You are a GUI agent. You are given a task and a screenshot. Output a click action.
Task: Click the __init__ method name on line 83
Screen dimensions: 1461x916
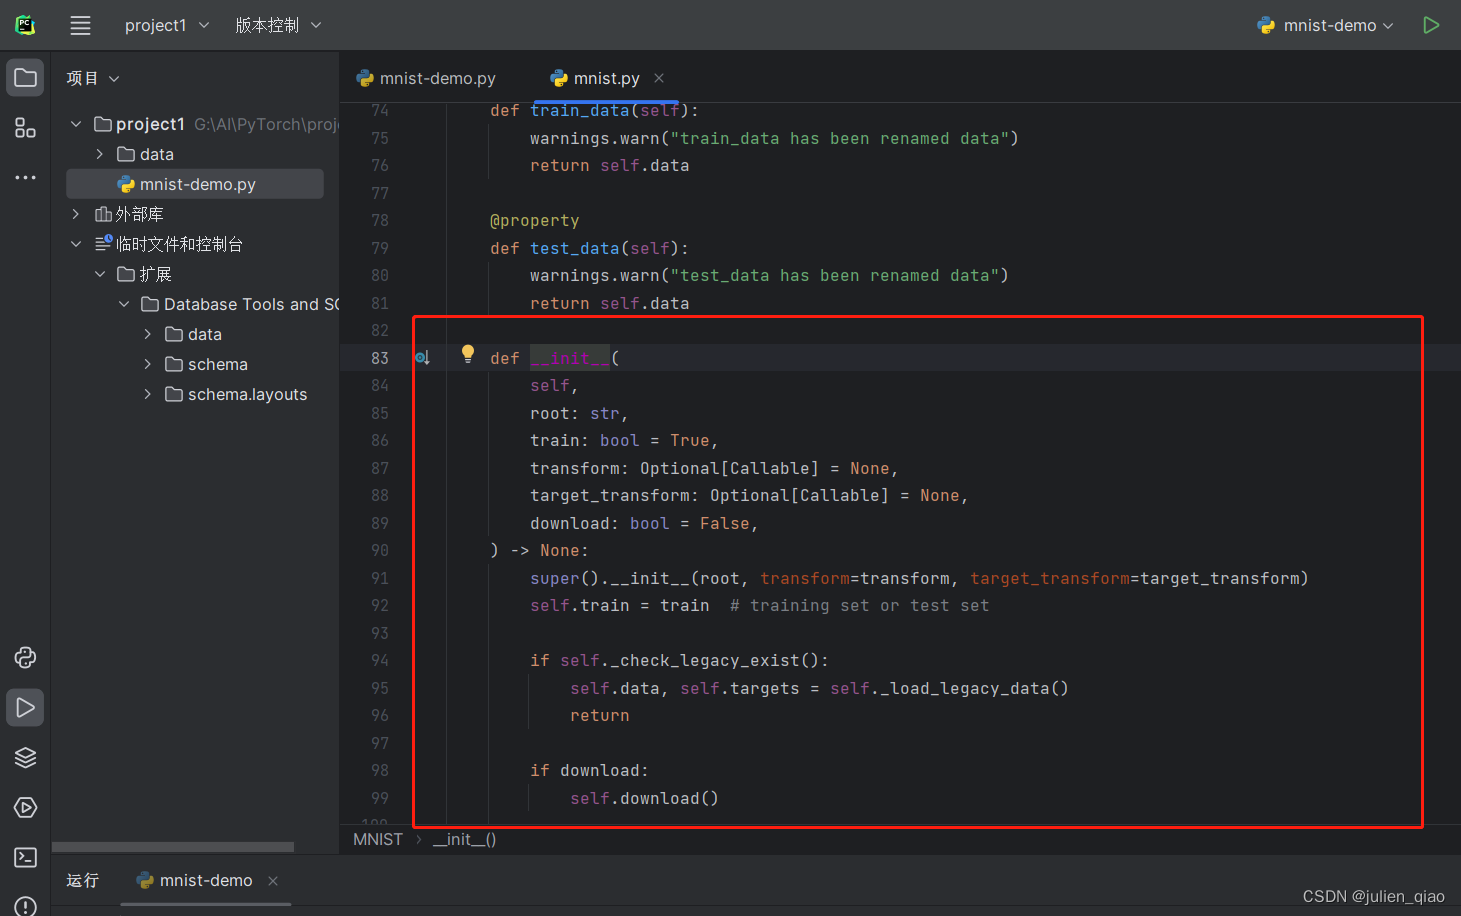pyautogui.click(x=570, y=358)
